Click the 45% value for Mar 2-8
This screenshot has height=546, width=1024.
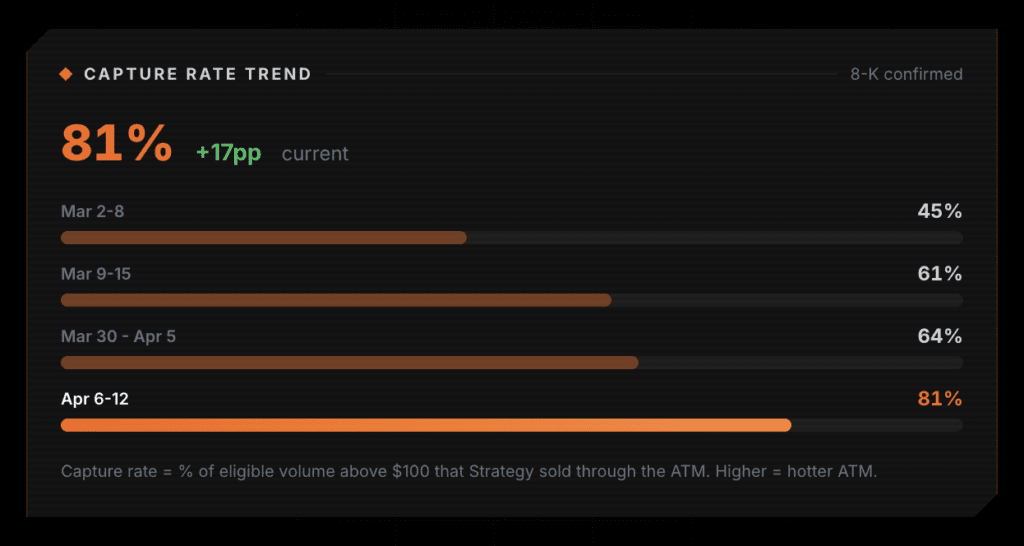point(939,211)
